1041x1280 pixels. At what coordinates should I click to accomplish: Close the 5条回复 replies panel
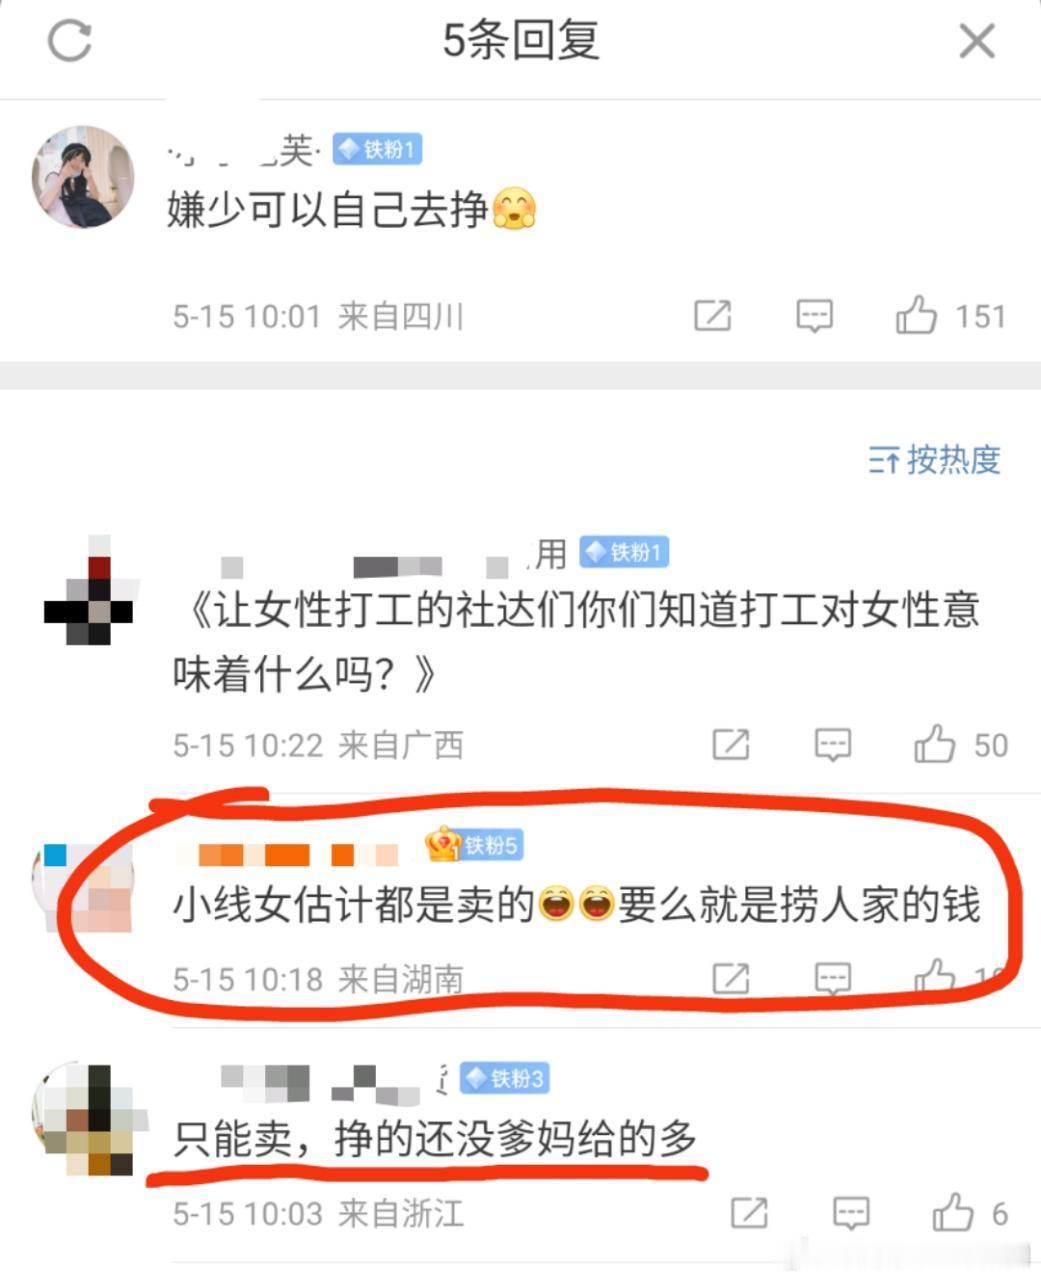tap(976, 42)
